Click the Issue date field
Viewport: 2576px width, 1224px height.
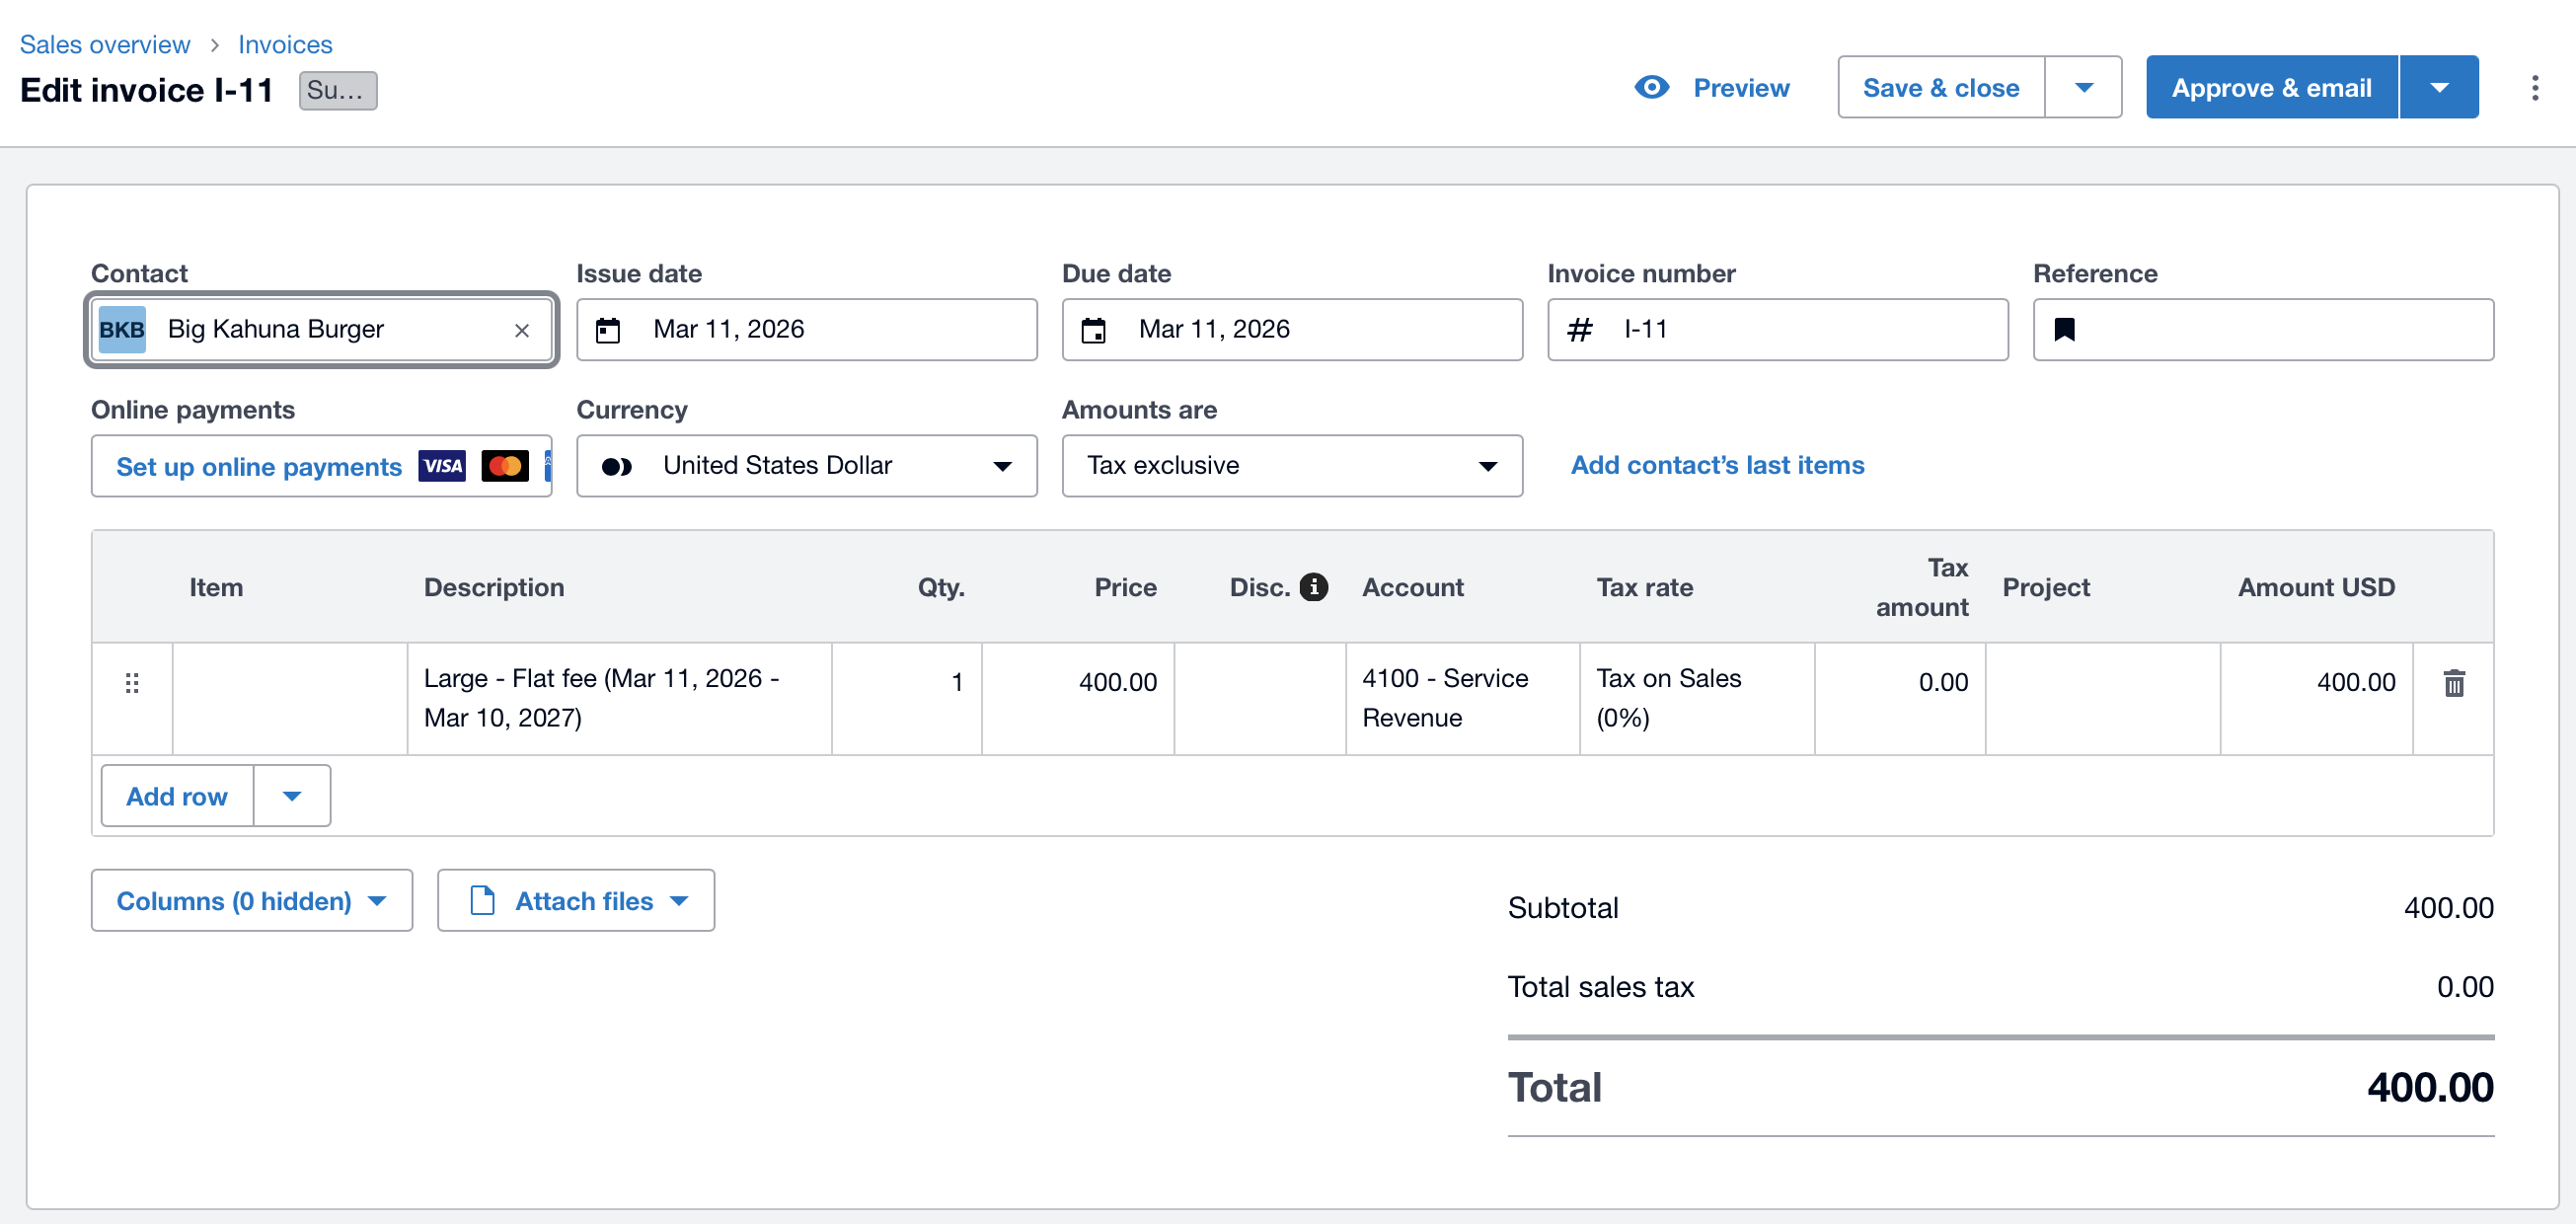click(x=807, y=330)
